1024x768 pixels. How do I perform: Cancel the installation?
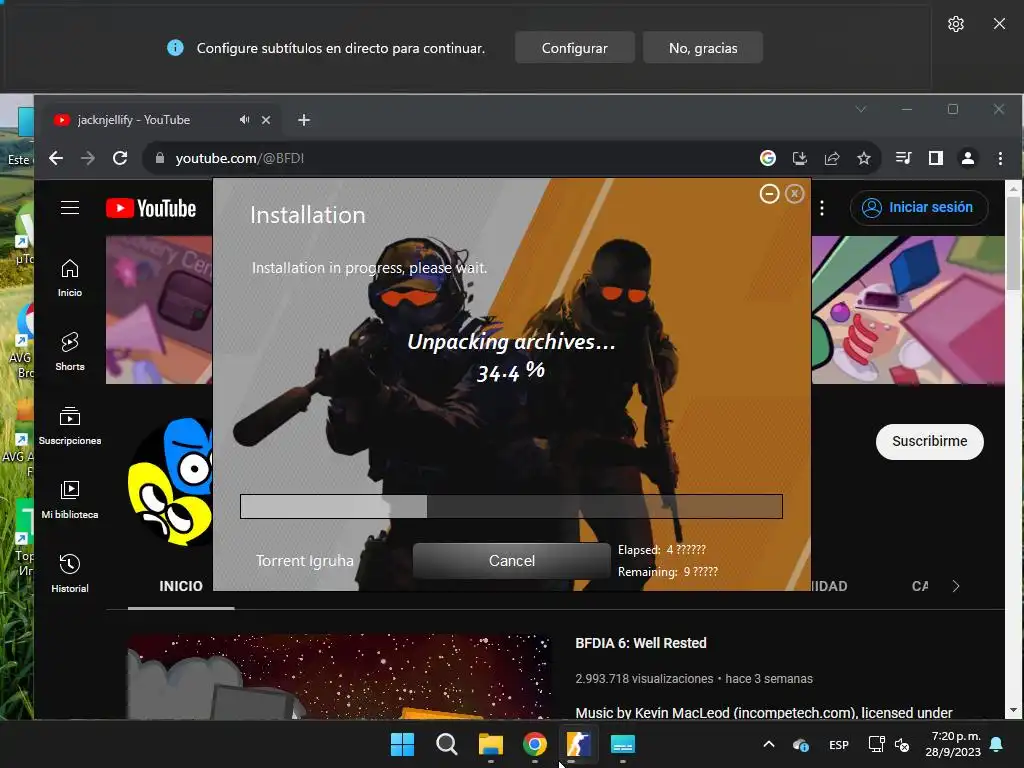(x=511, y=561)
